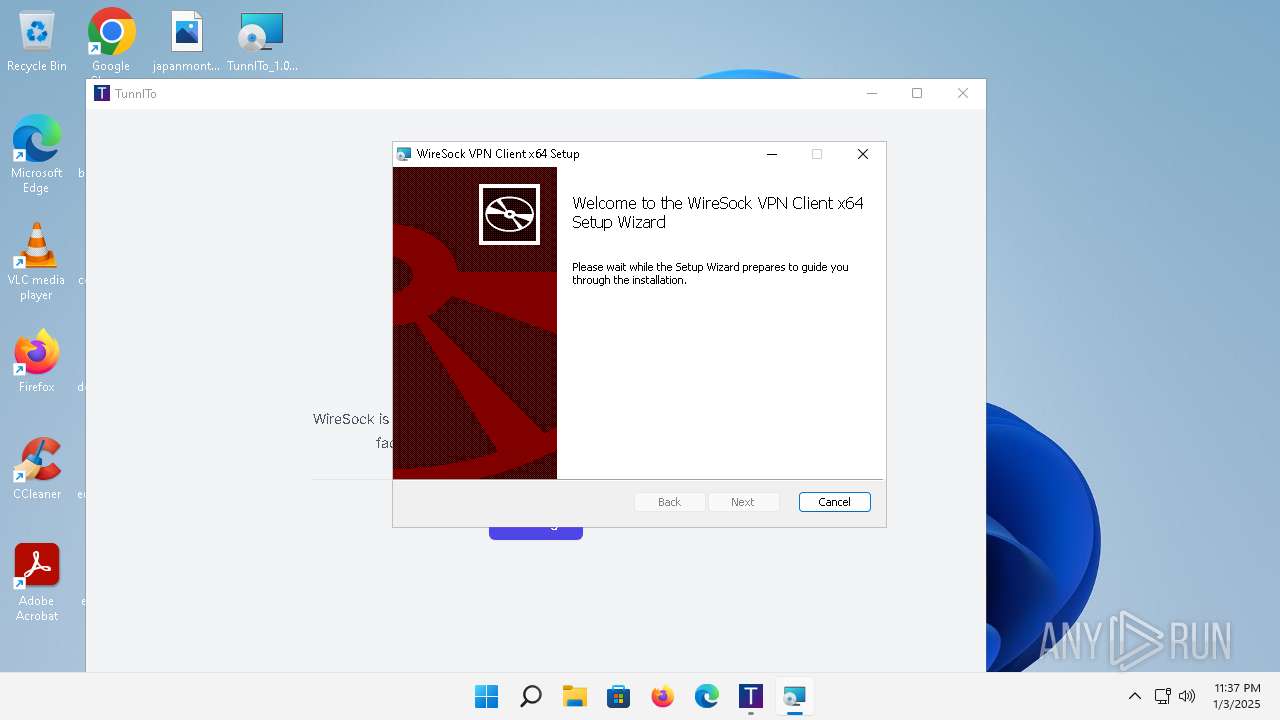This screenshot has height=720, width=1280.
Task: Click the disabled Next button in setup wizard
Action: click(x=743, y=502)
